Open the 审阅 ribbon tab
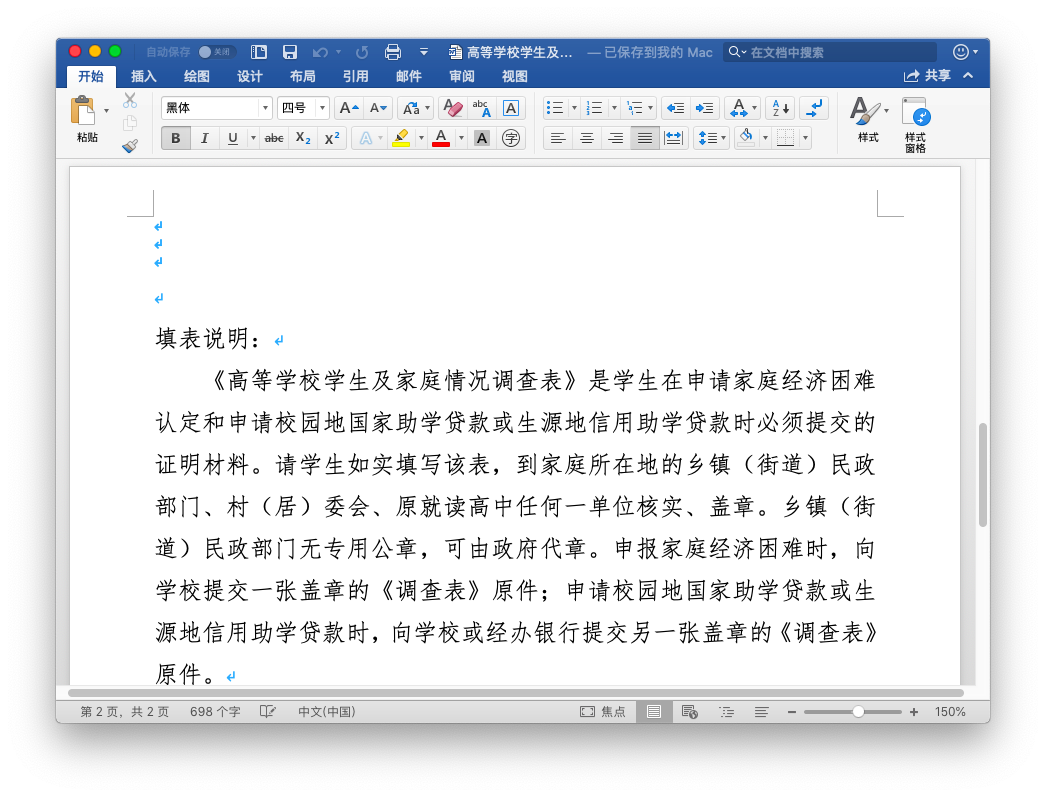Screen dimensions: 1046x797 [462, 76]
